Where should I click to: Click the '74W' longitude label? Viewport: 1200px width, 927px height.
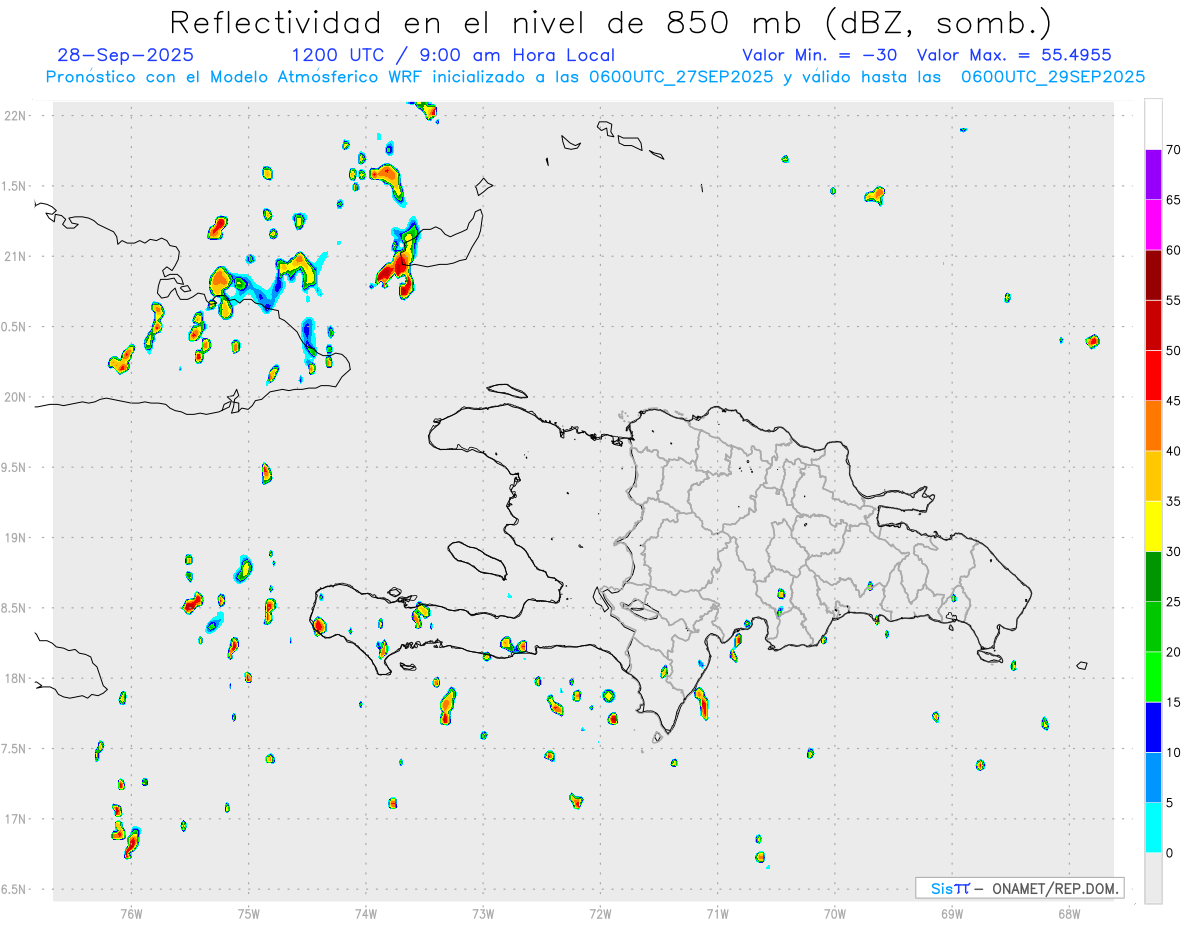pos(366,913)
